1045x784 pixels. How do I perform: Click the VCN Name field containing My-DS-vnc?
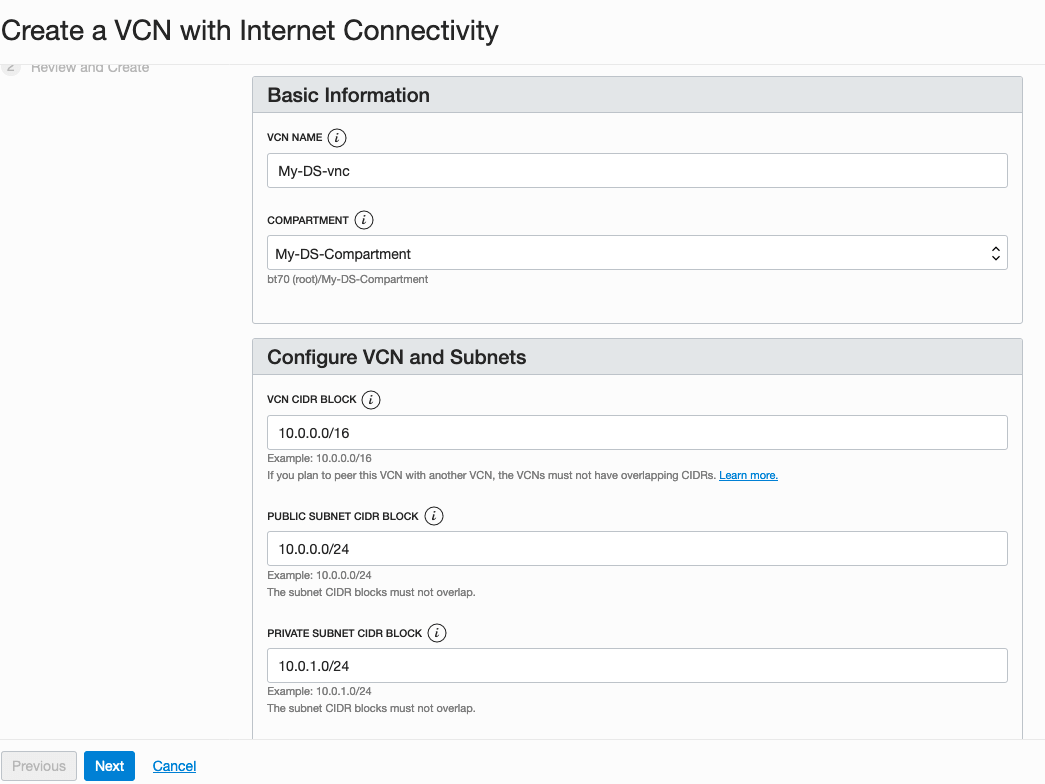(x=637, y=171)
